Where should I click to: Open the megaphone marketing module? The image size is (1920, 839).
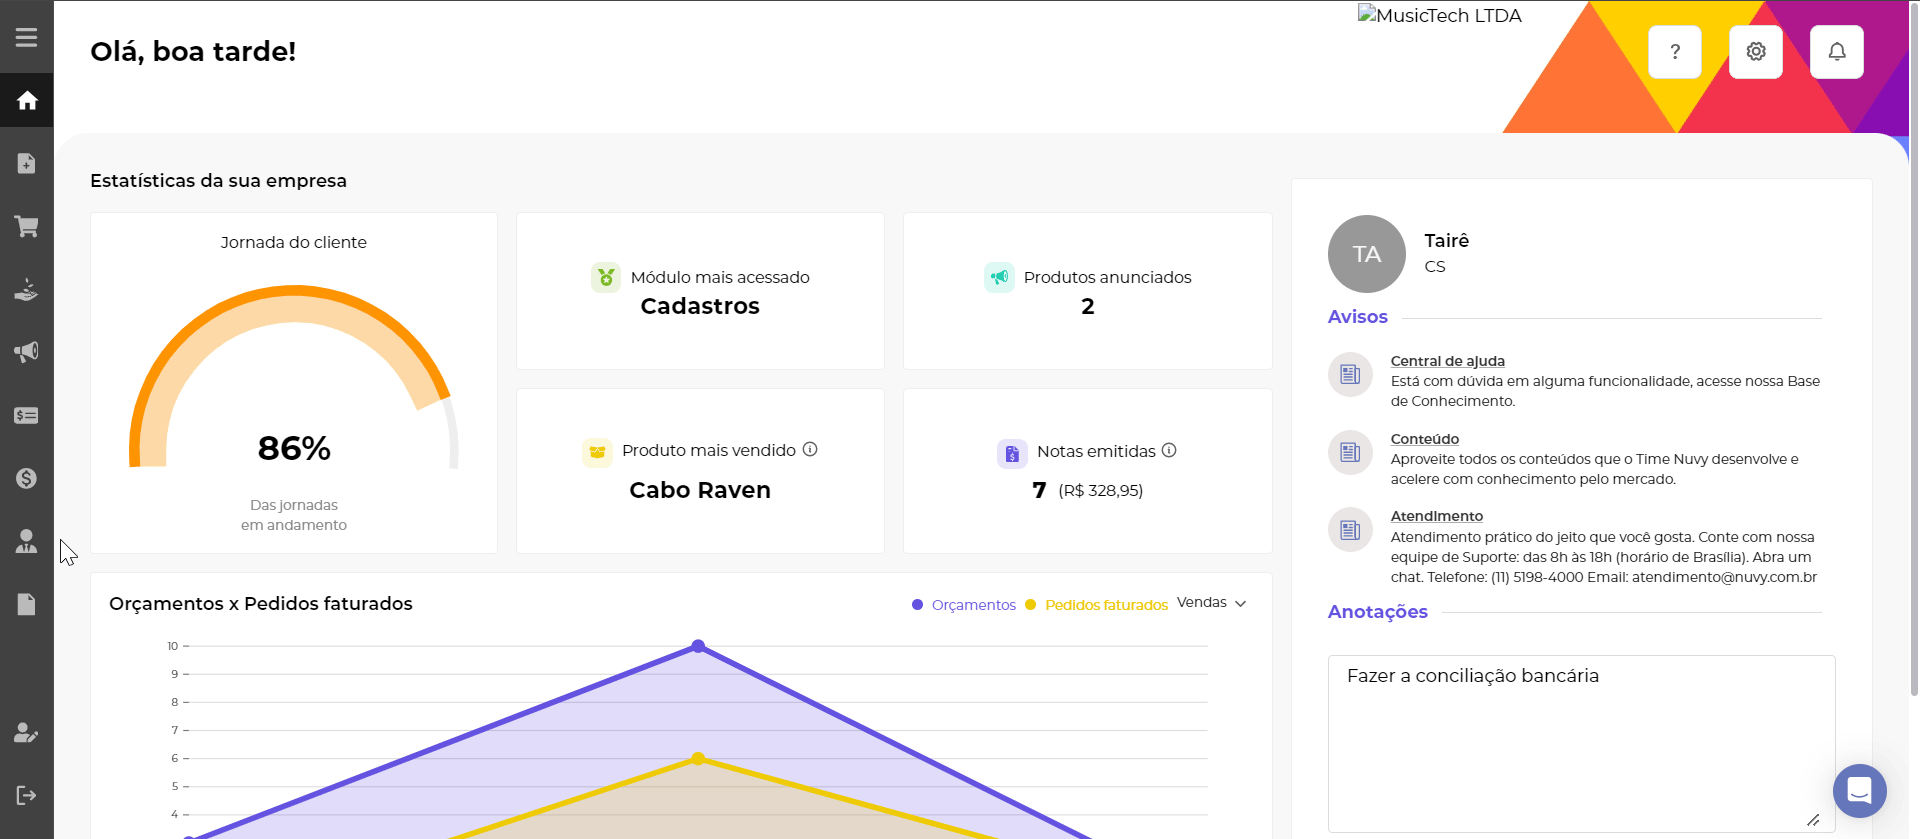pos(27,352)
